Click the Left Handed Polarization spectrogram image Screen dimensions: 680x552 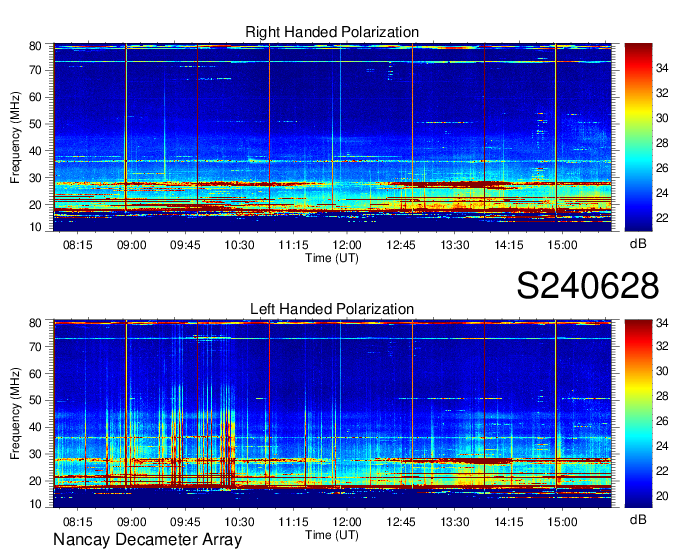pyautogui.click(x=332, y=414)
